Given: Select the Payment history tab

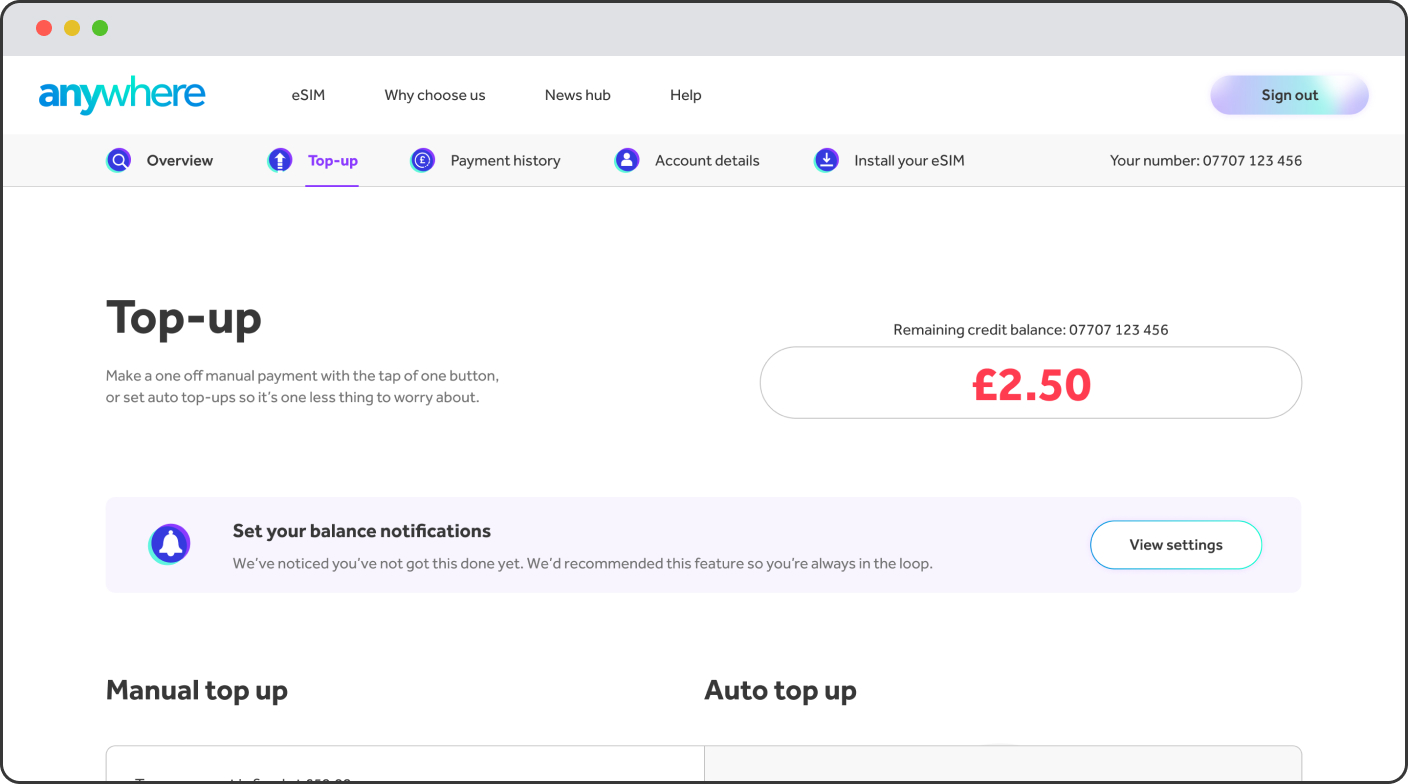Looking at the screenshot, I should [x=505, y=160].
